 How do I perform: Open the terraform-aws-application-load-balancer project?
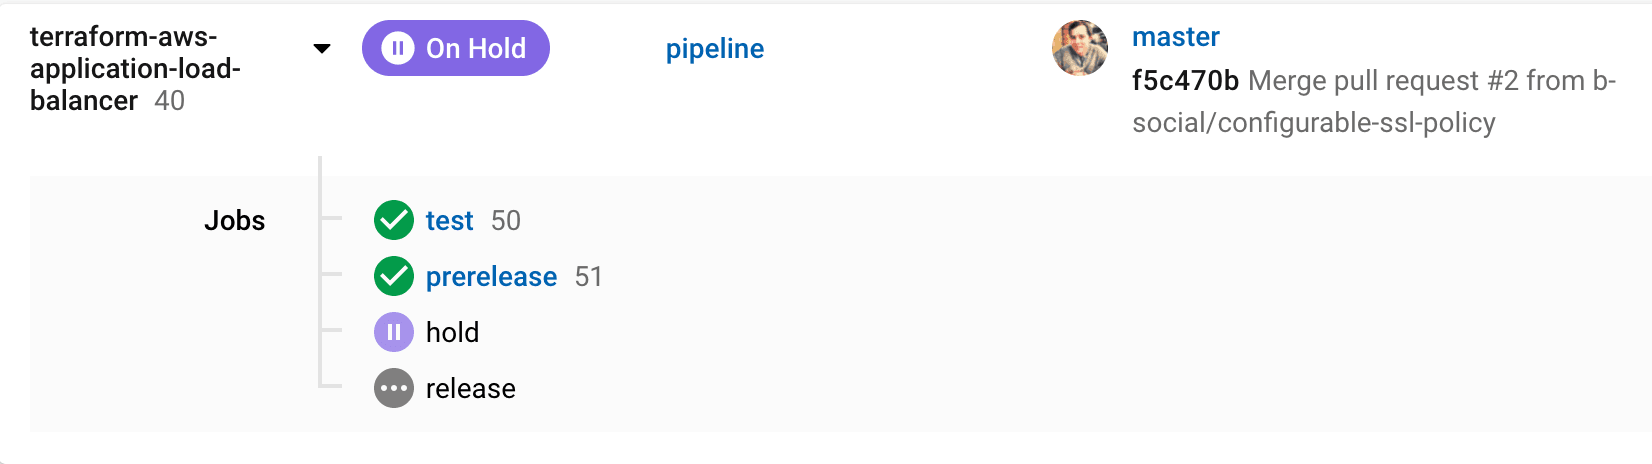click(x=134, y=68)
